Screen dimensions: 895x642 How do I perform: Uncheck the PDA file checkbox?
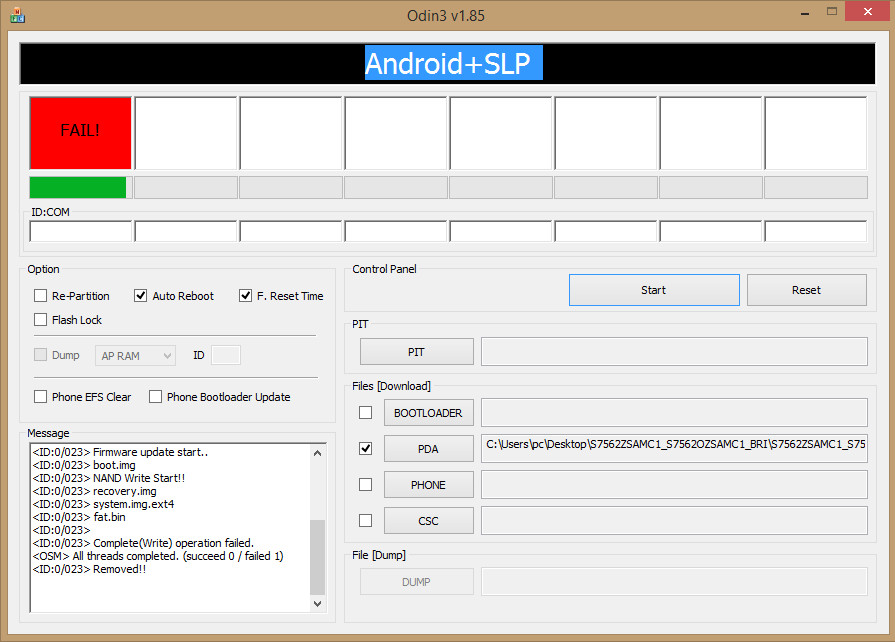[x=365, y=449]
